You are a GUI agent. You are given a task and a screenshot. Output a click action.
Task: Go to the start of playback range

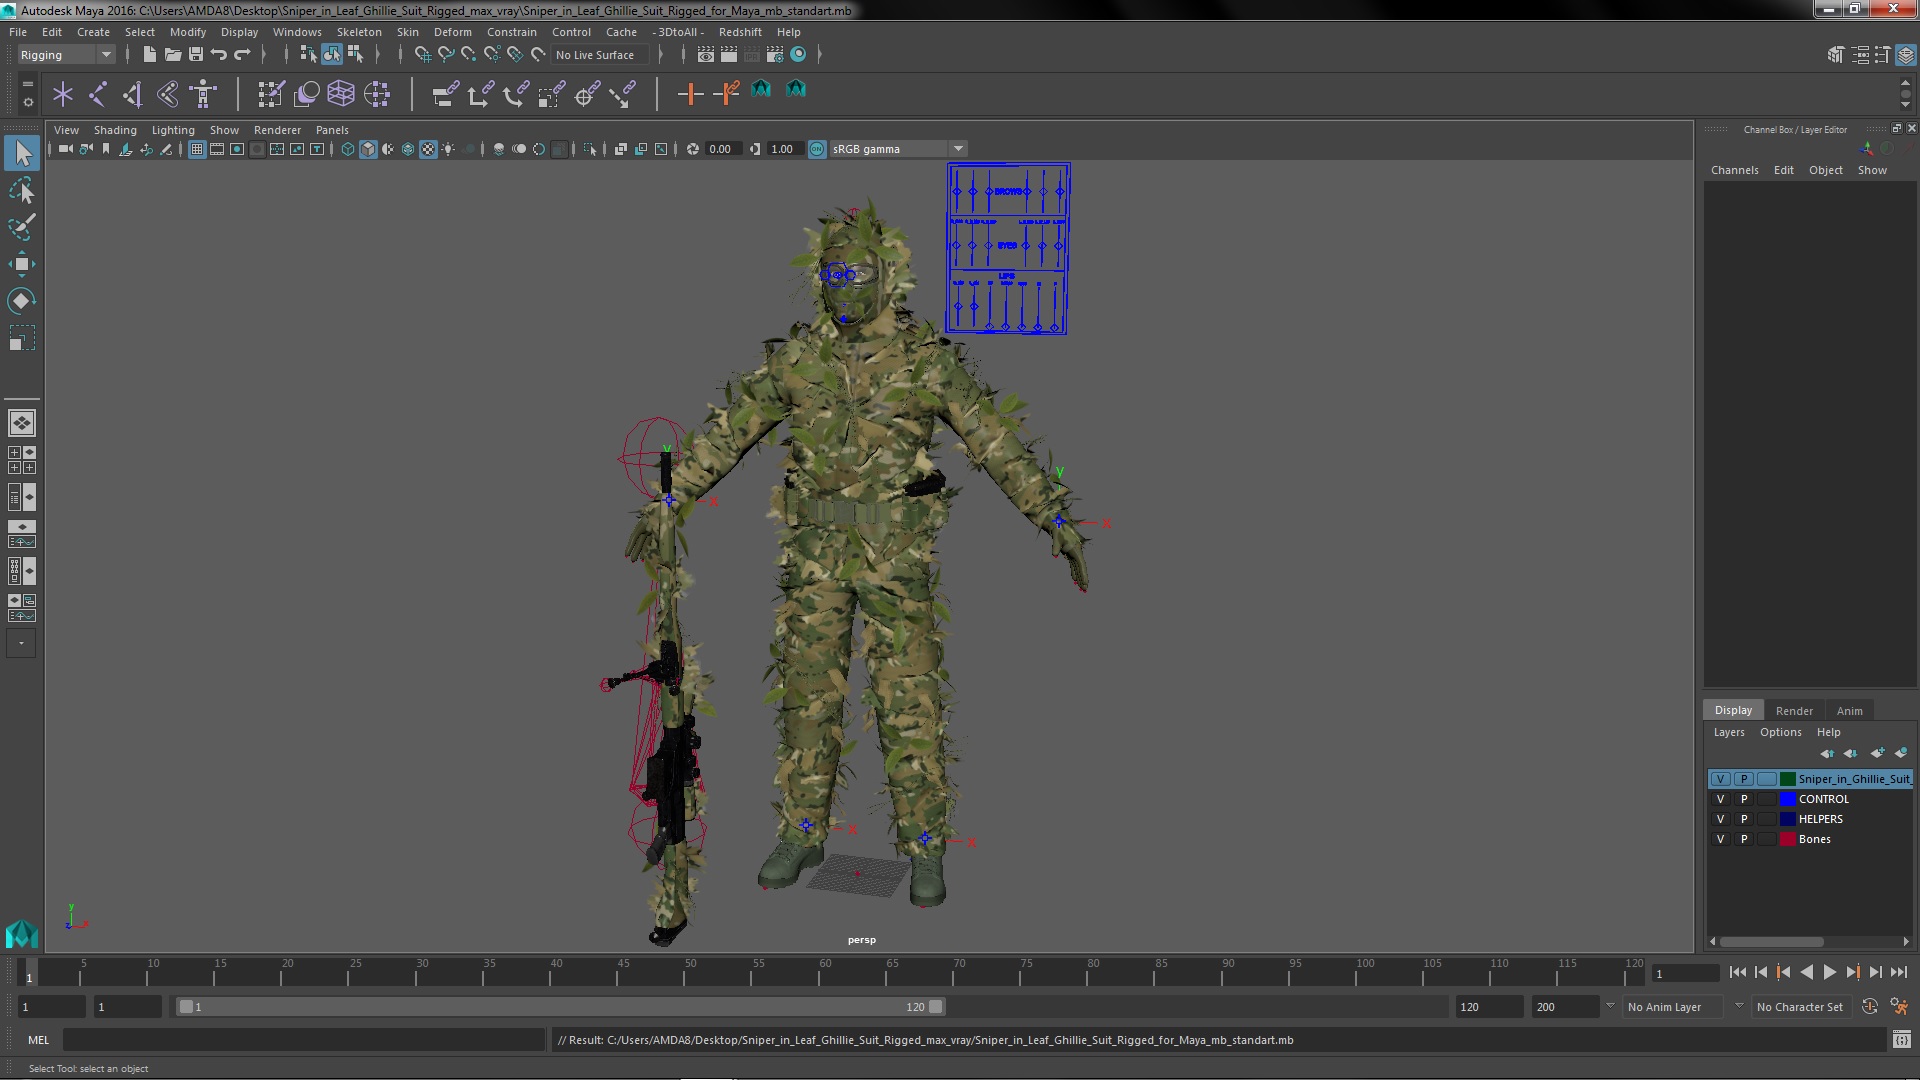pos(1737,973)
